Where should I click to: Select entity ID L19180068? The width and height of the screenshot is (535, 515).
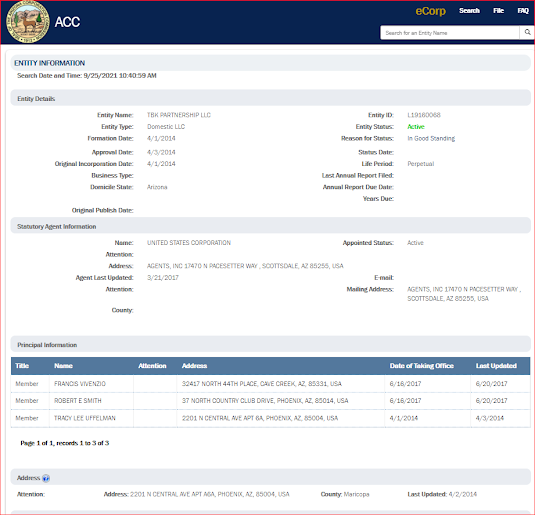click(424, 115)
